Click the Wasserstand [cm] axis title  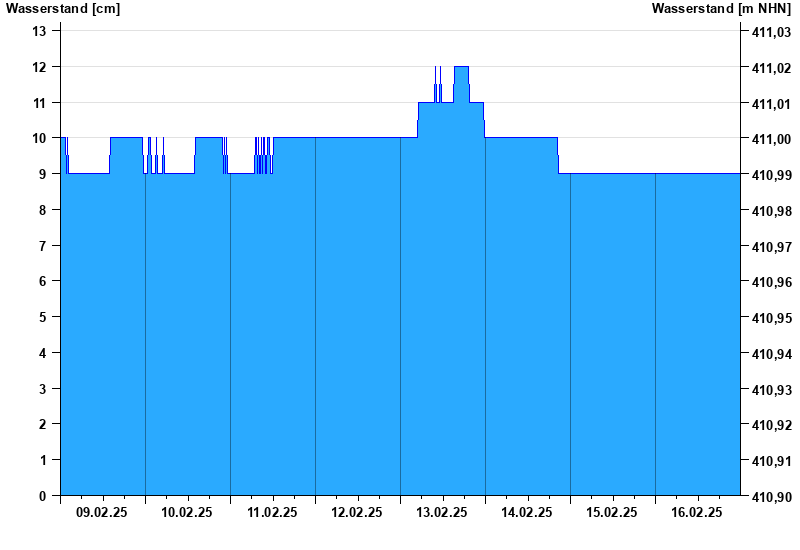pos(63,9)
